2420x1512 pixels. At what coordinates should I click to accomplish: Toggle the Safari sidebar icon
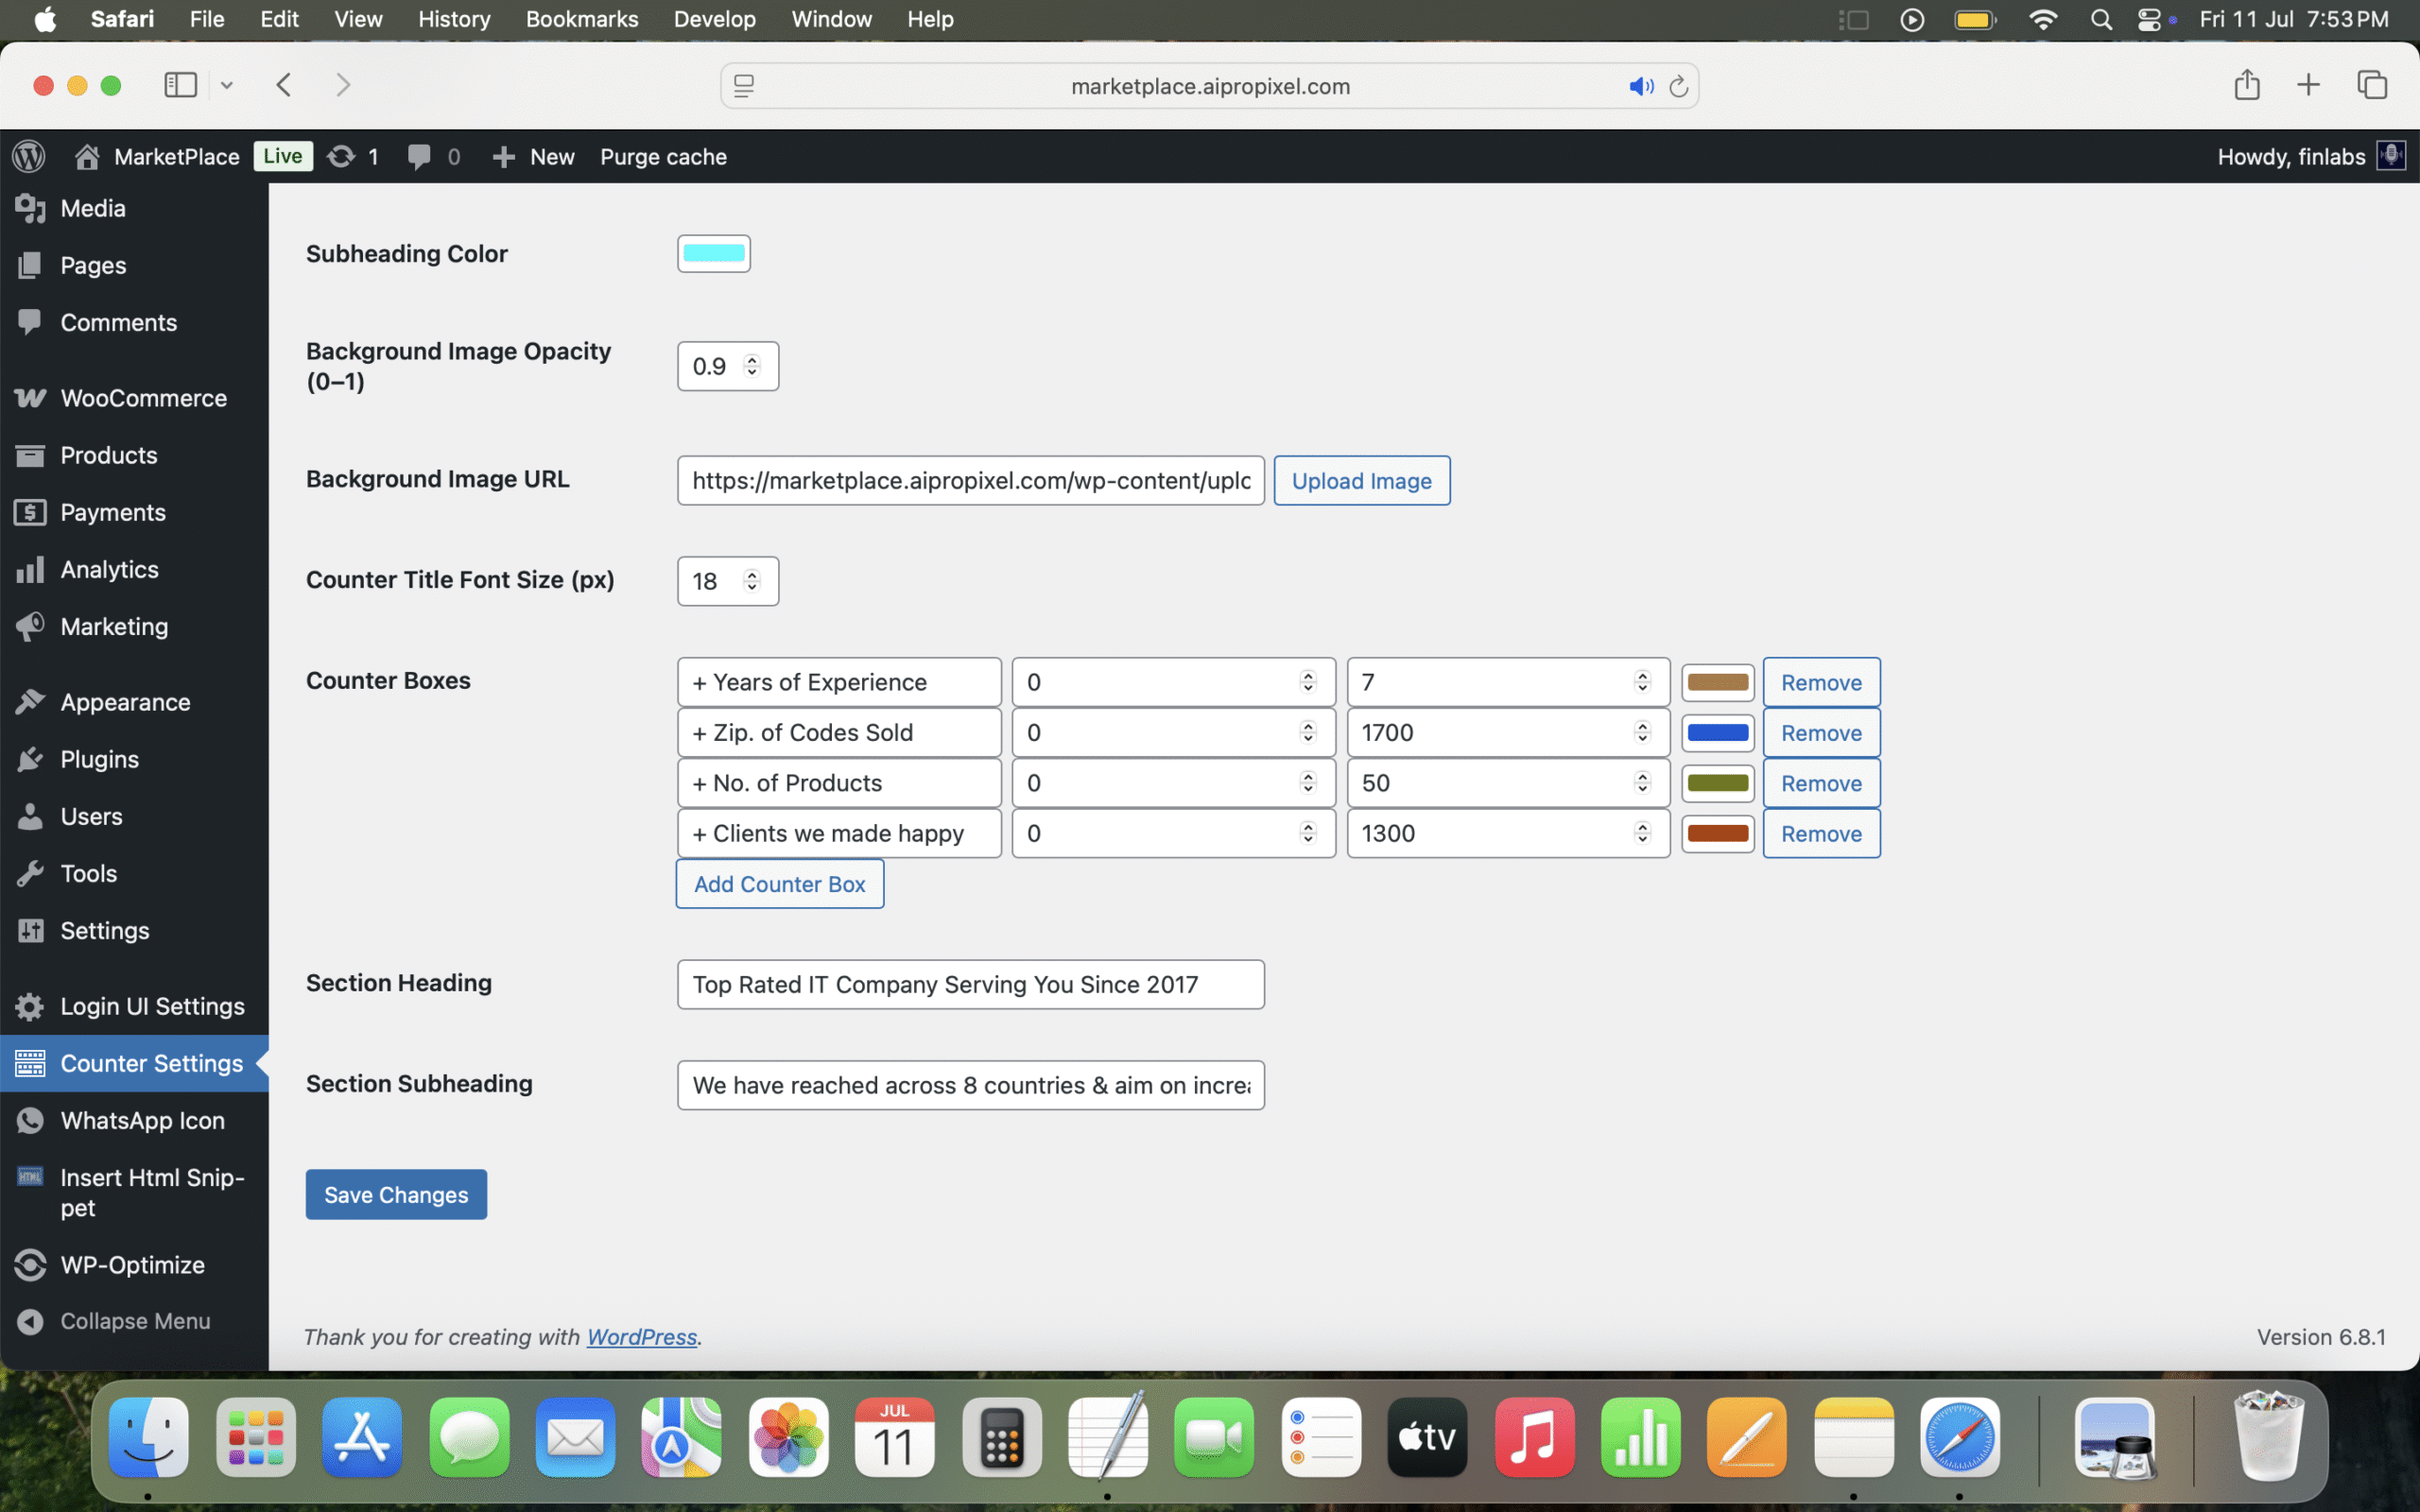(180, 85)
